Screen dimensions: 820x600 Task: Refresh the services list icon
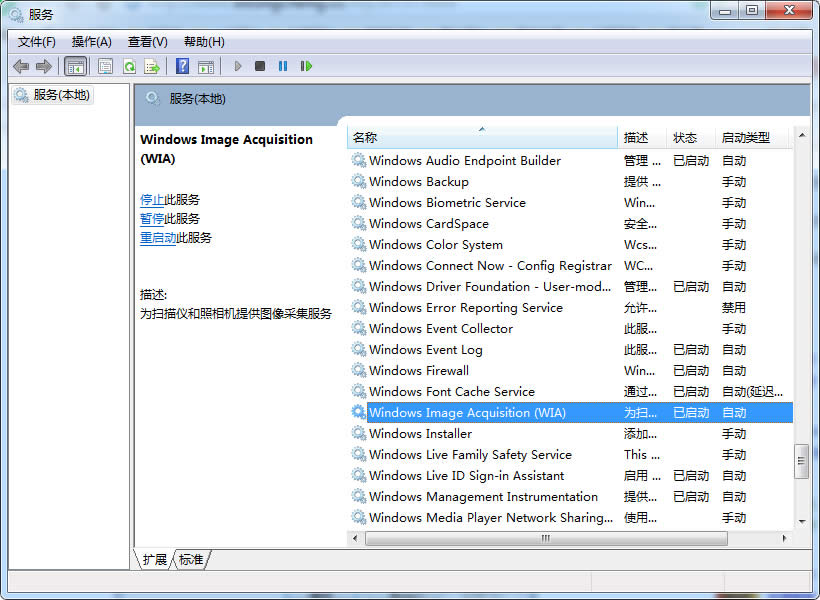(128, 66)
